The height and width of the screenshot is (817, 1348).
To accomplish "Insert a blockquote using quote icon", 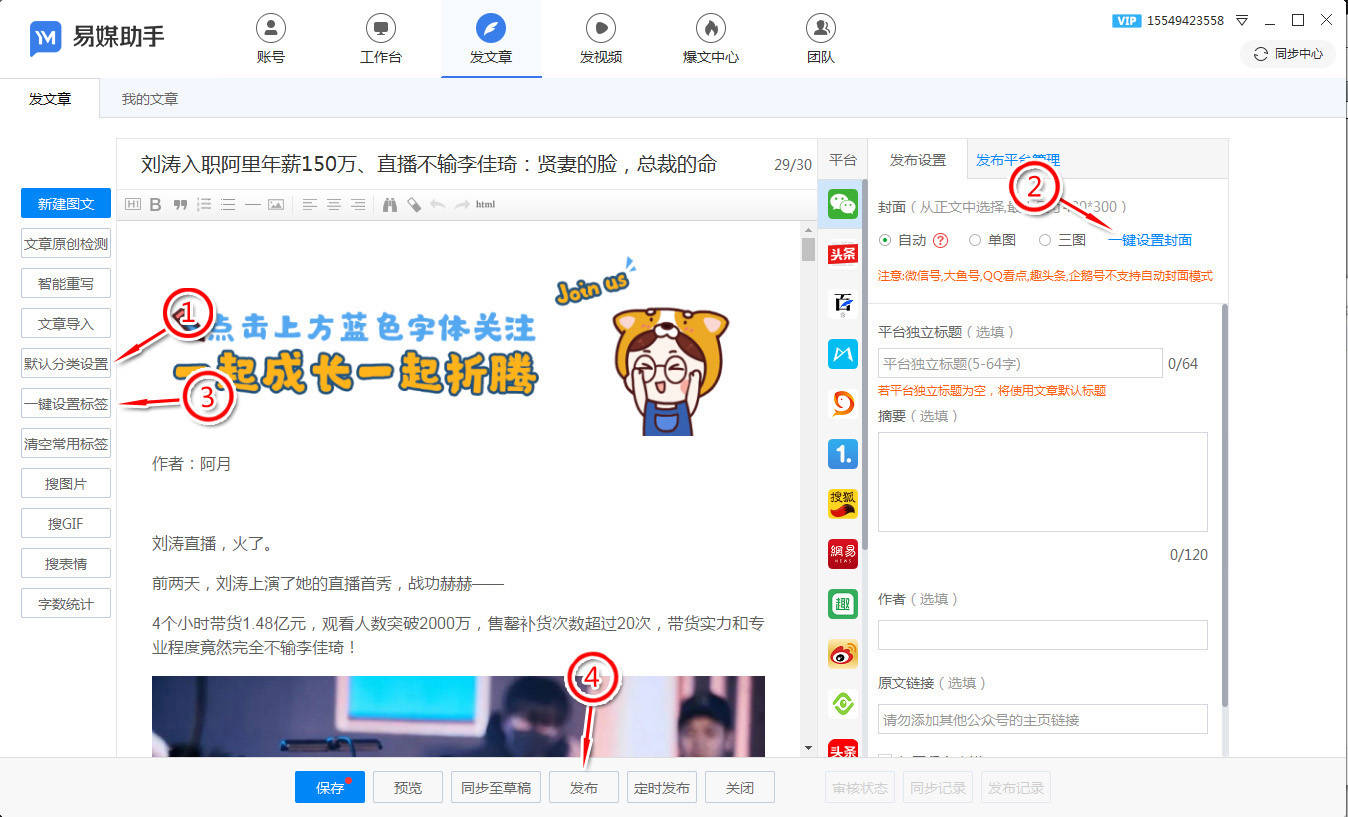I will coord(180,204).
